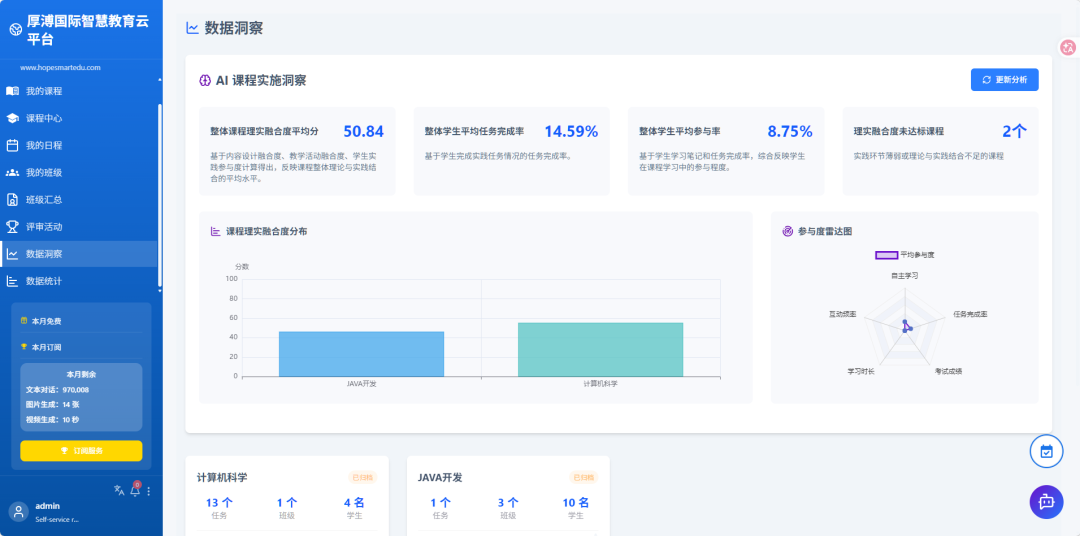Click the language translate icon

tap(119, 490)
